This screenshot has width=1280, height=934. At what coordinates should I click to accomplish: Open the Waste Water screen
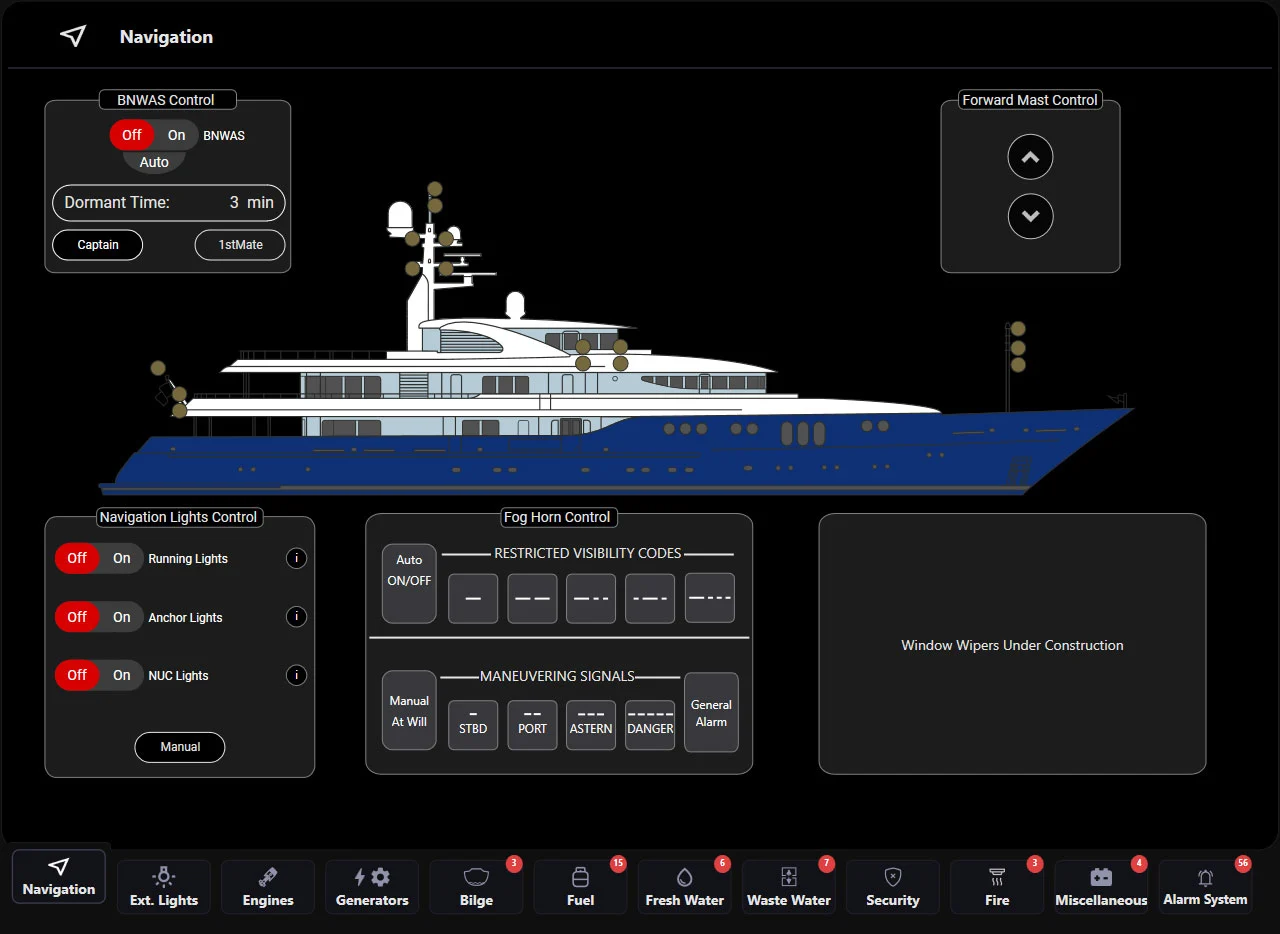(x=788, y=887)
